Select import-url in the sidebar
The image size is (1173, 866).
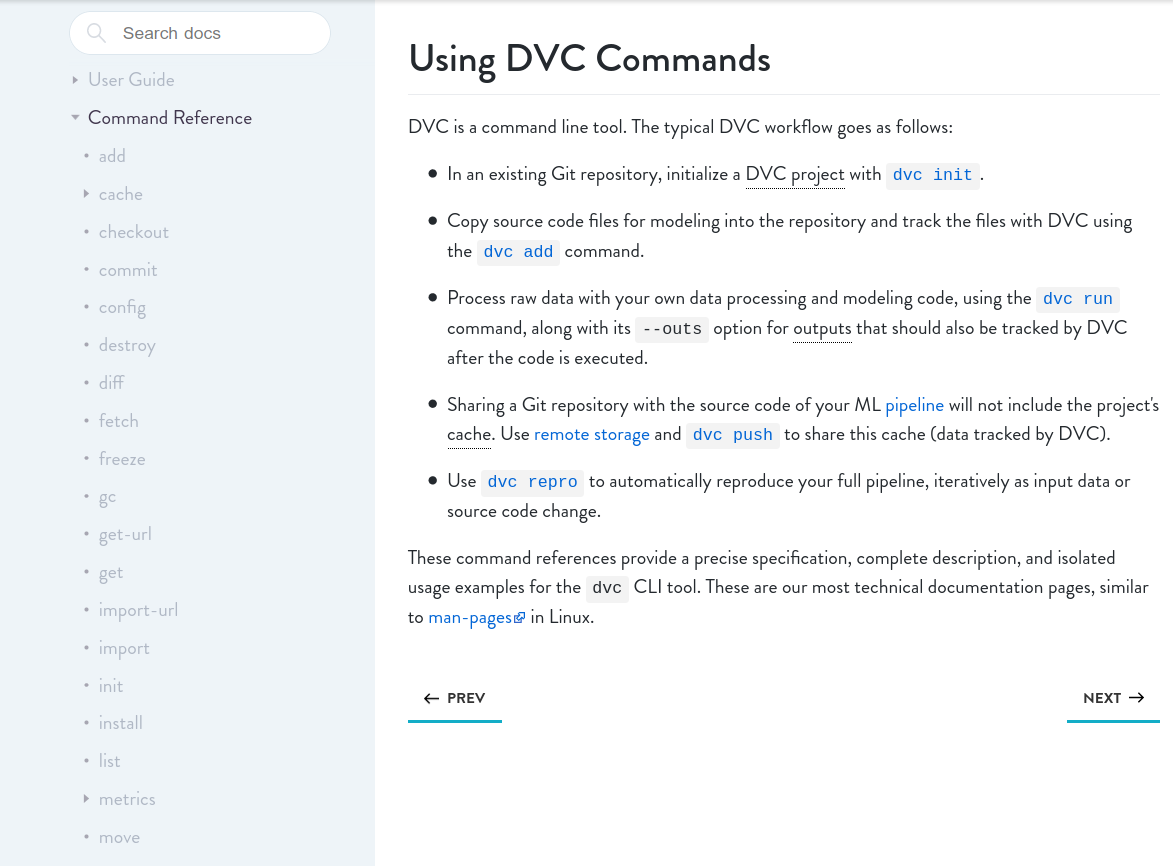(x=138, y=610)
